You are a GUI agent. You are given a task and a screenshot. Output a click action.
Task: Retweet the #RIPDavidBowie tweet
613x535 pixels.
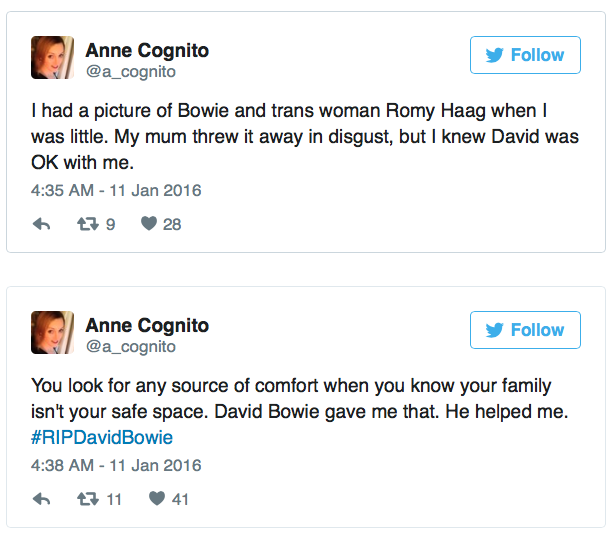click(86, 499)
